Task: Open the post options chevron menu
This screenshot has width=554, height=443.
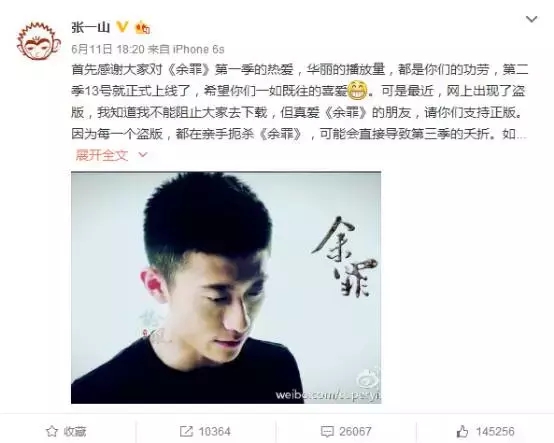Action: tap(531, 19)
